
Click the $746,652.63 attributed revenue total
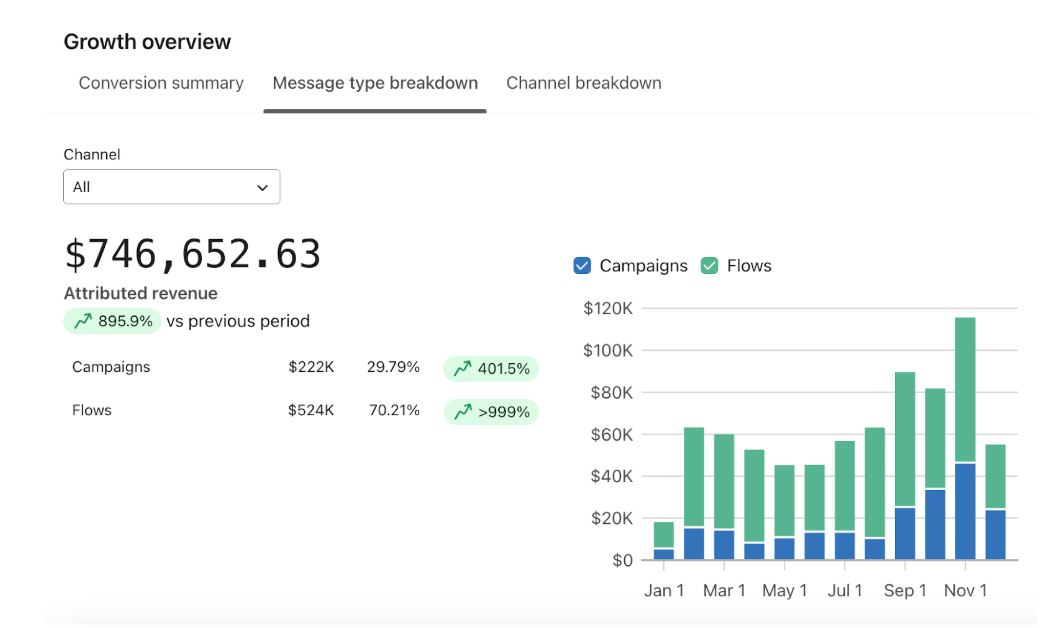coord(192,254)
